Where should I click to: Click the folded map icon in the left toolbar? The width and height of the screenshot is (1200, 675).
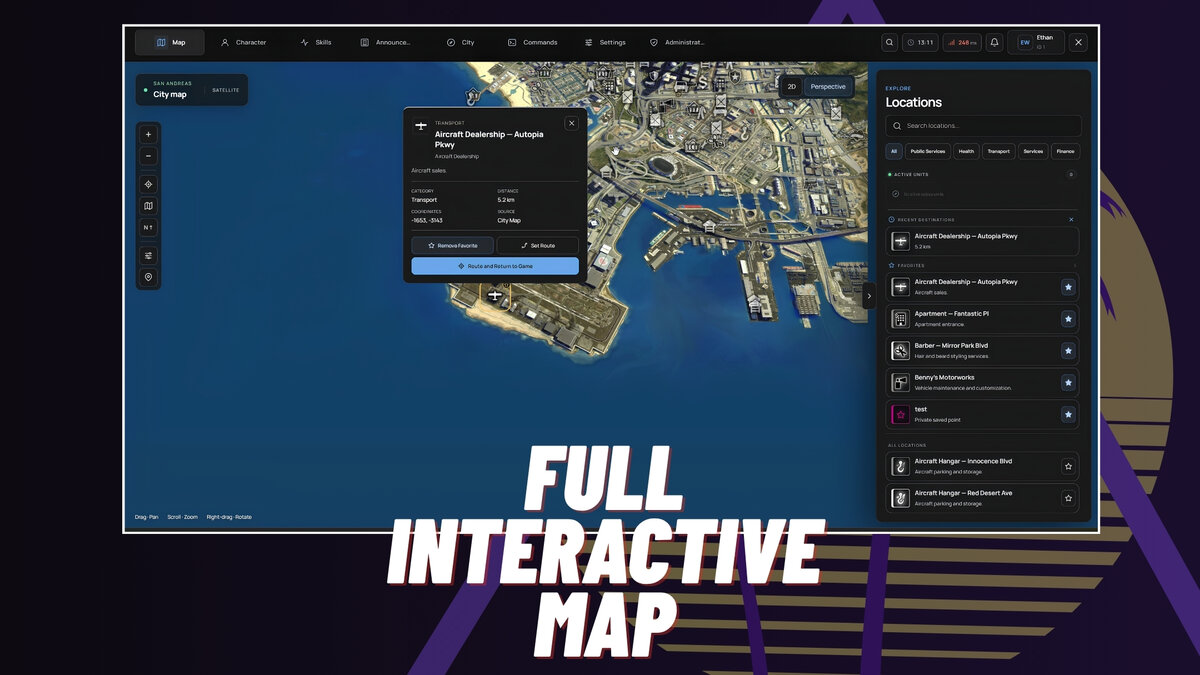pyautogui.click(x=149, y=206)
